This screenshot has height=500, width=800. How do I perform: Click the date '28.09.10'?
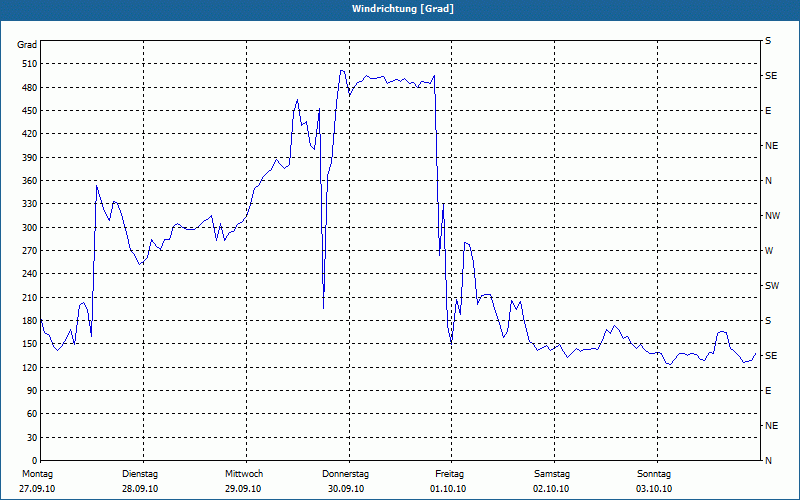140,489
